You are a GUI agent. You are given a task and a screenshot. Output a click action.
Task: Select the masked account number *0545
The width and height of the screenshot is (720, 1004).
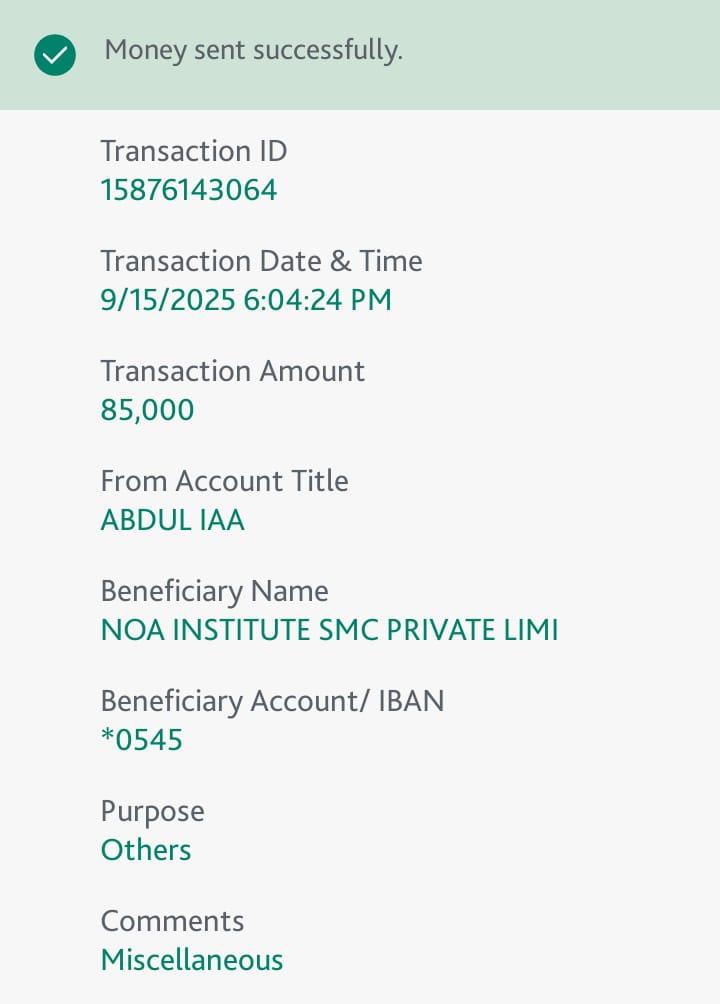click(142, 740)
